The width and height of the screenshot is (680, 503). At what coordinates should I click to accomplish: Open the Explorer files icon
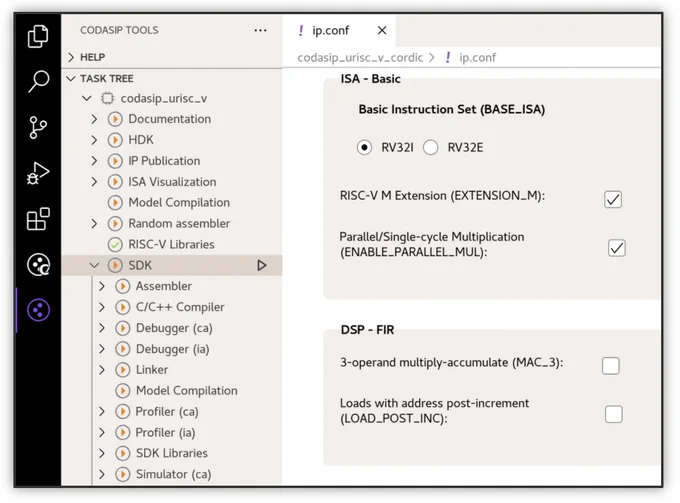[x=38, y=36]
